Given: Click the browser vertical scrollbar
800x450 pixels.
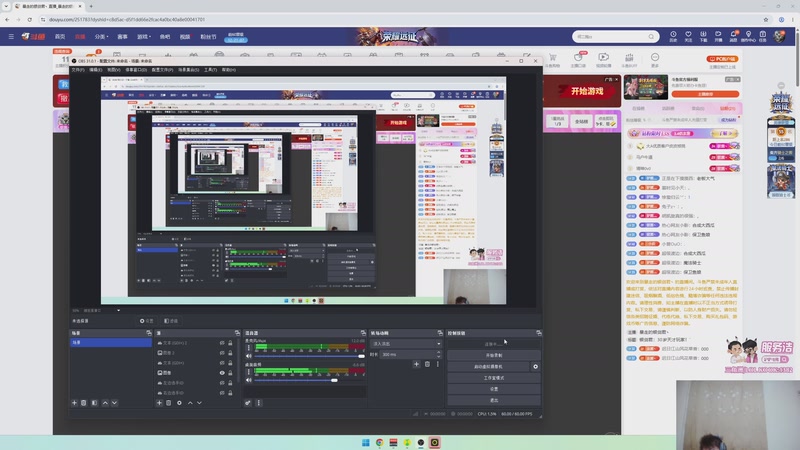Looking at the screenshot, I should point(797,59).
